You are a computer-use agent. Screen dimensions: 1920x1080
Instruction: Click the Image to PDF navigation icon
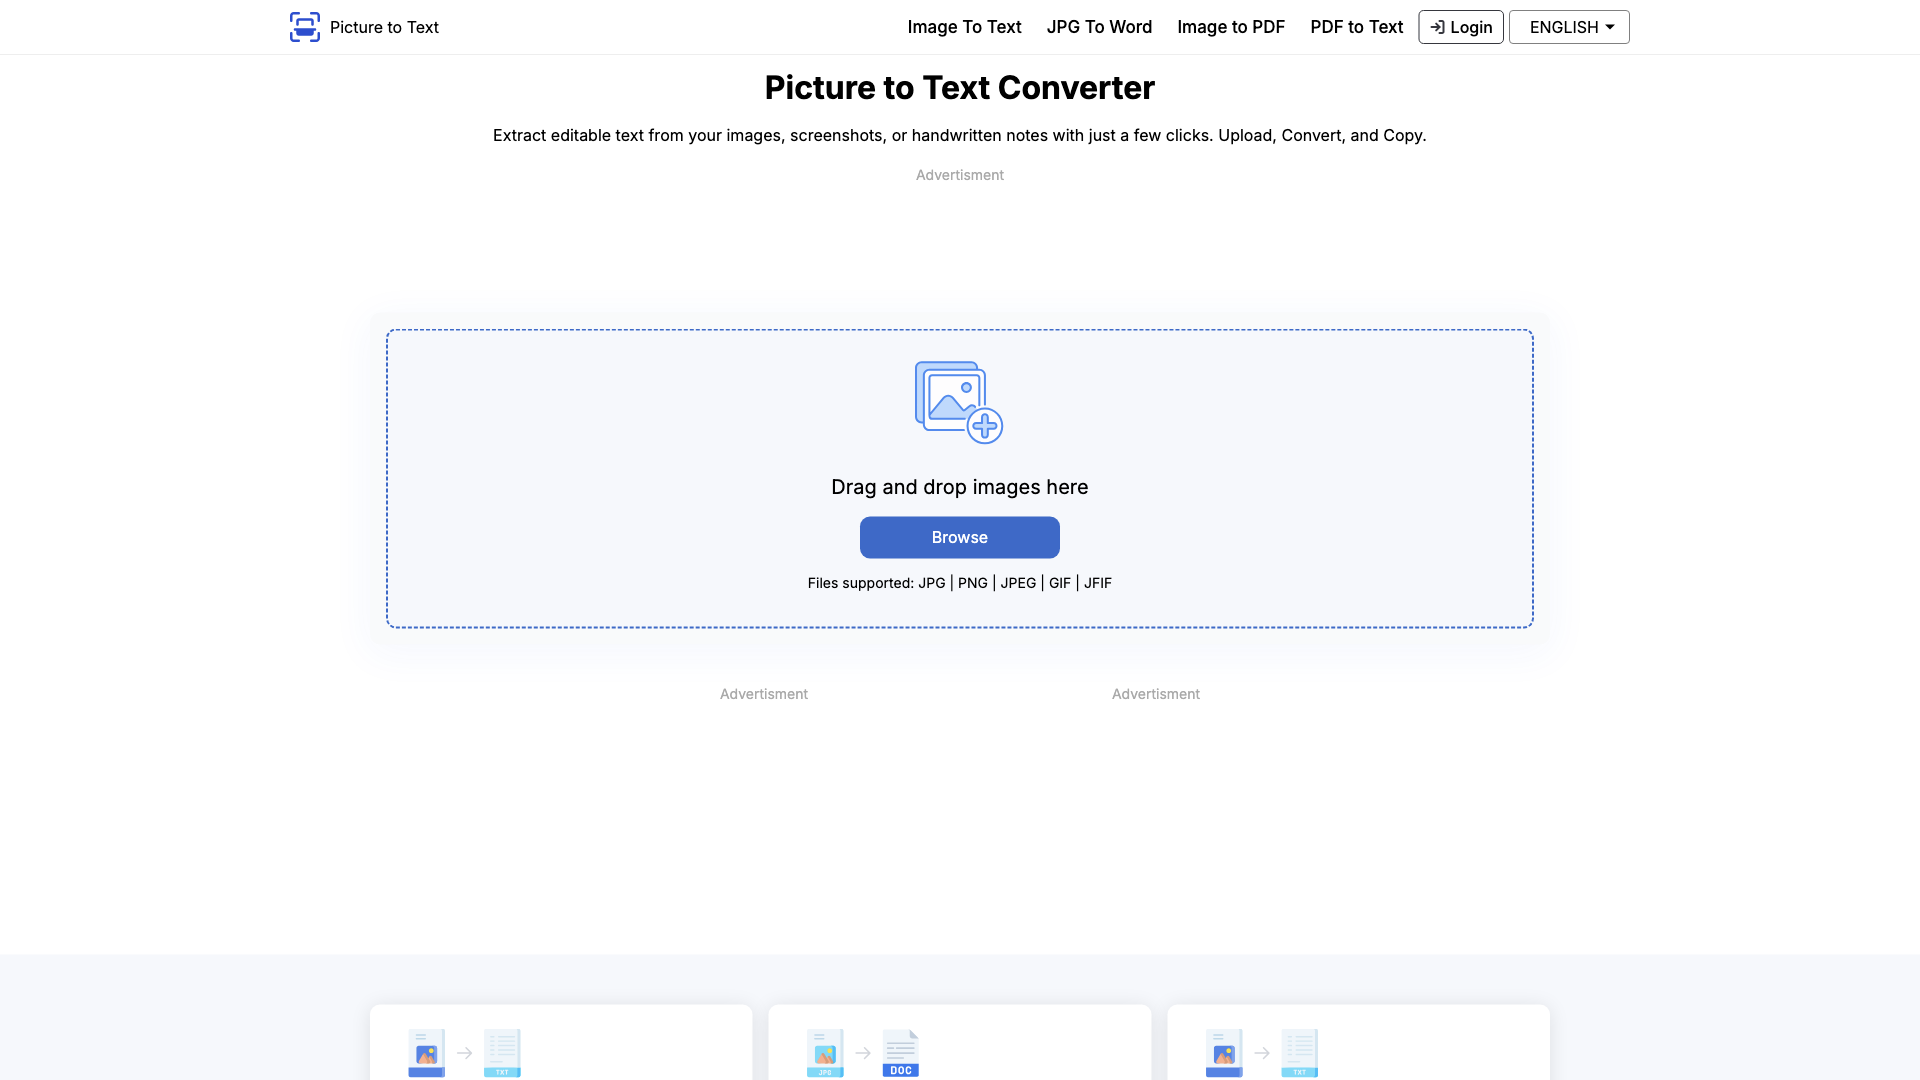coord(1230,26)
